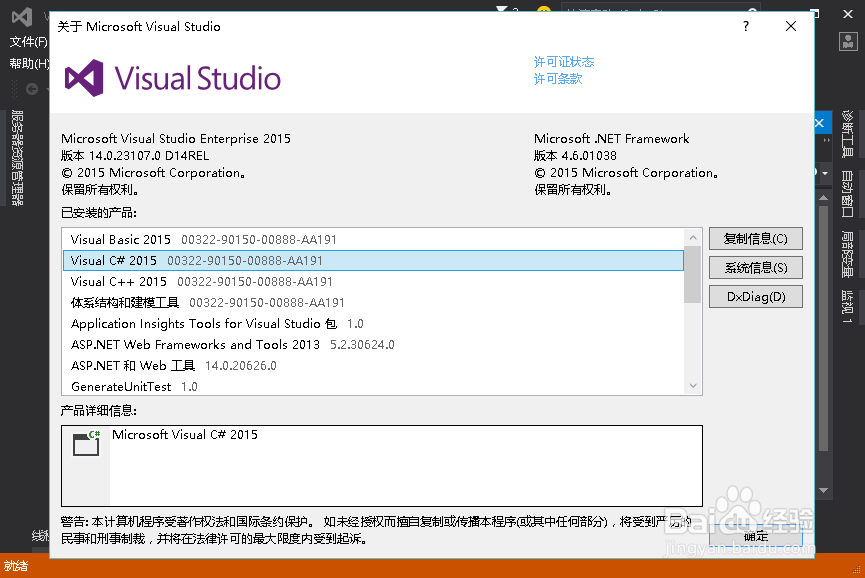
Task: Click the installed products scrollbar thumb
Action: [x=693, y=275]
